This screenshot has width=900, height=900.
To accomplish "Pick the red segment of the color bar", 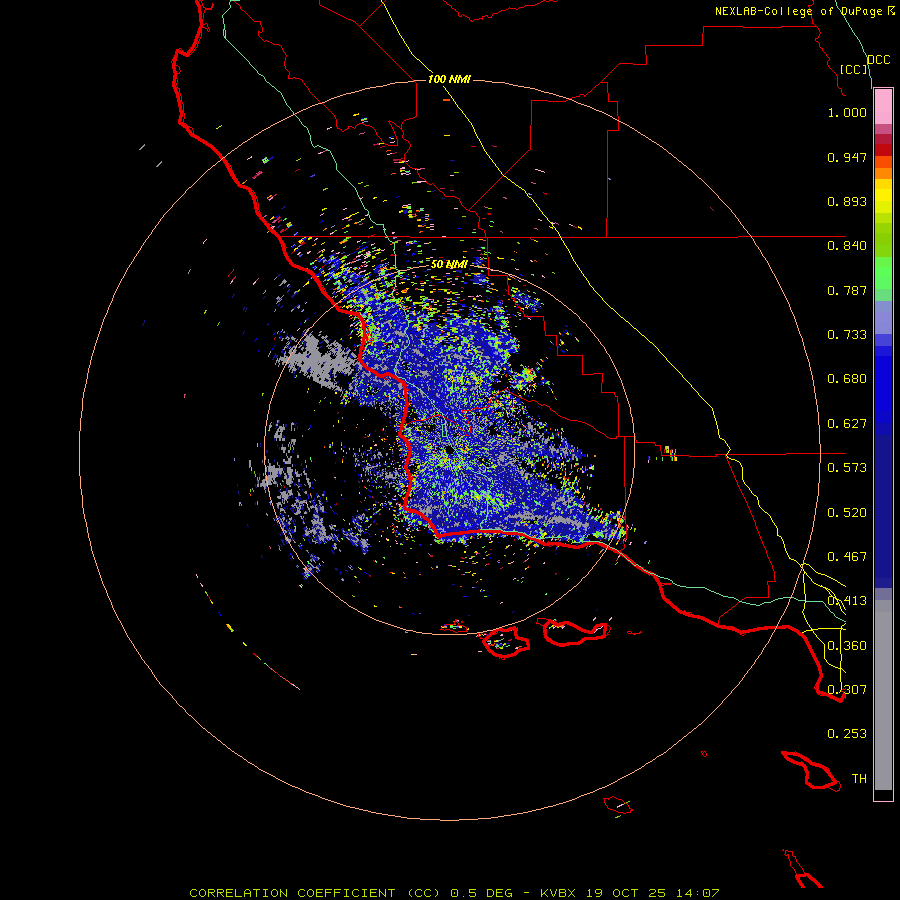I will point(883,150).
